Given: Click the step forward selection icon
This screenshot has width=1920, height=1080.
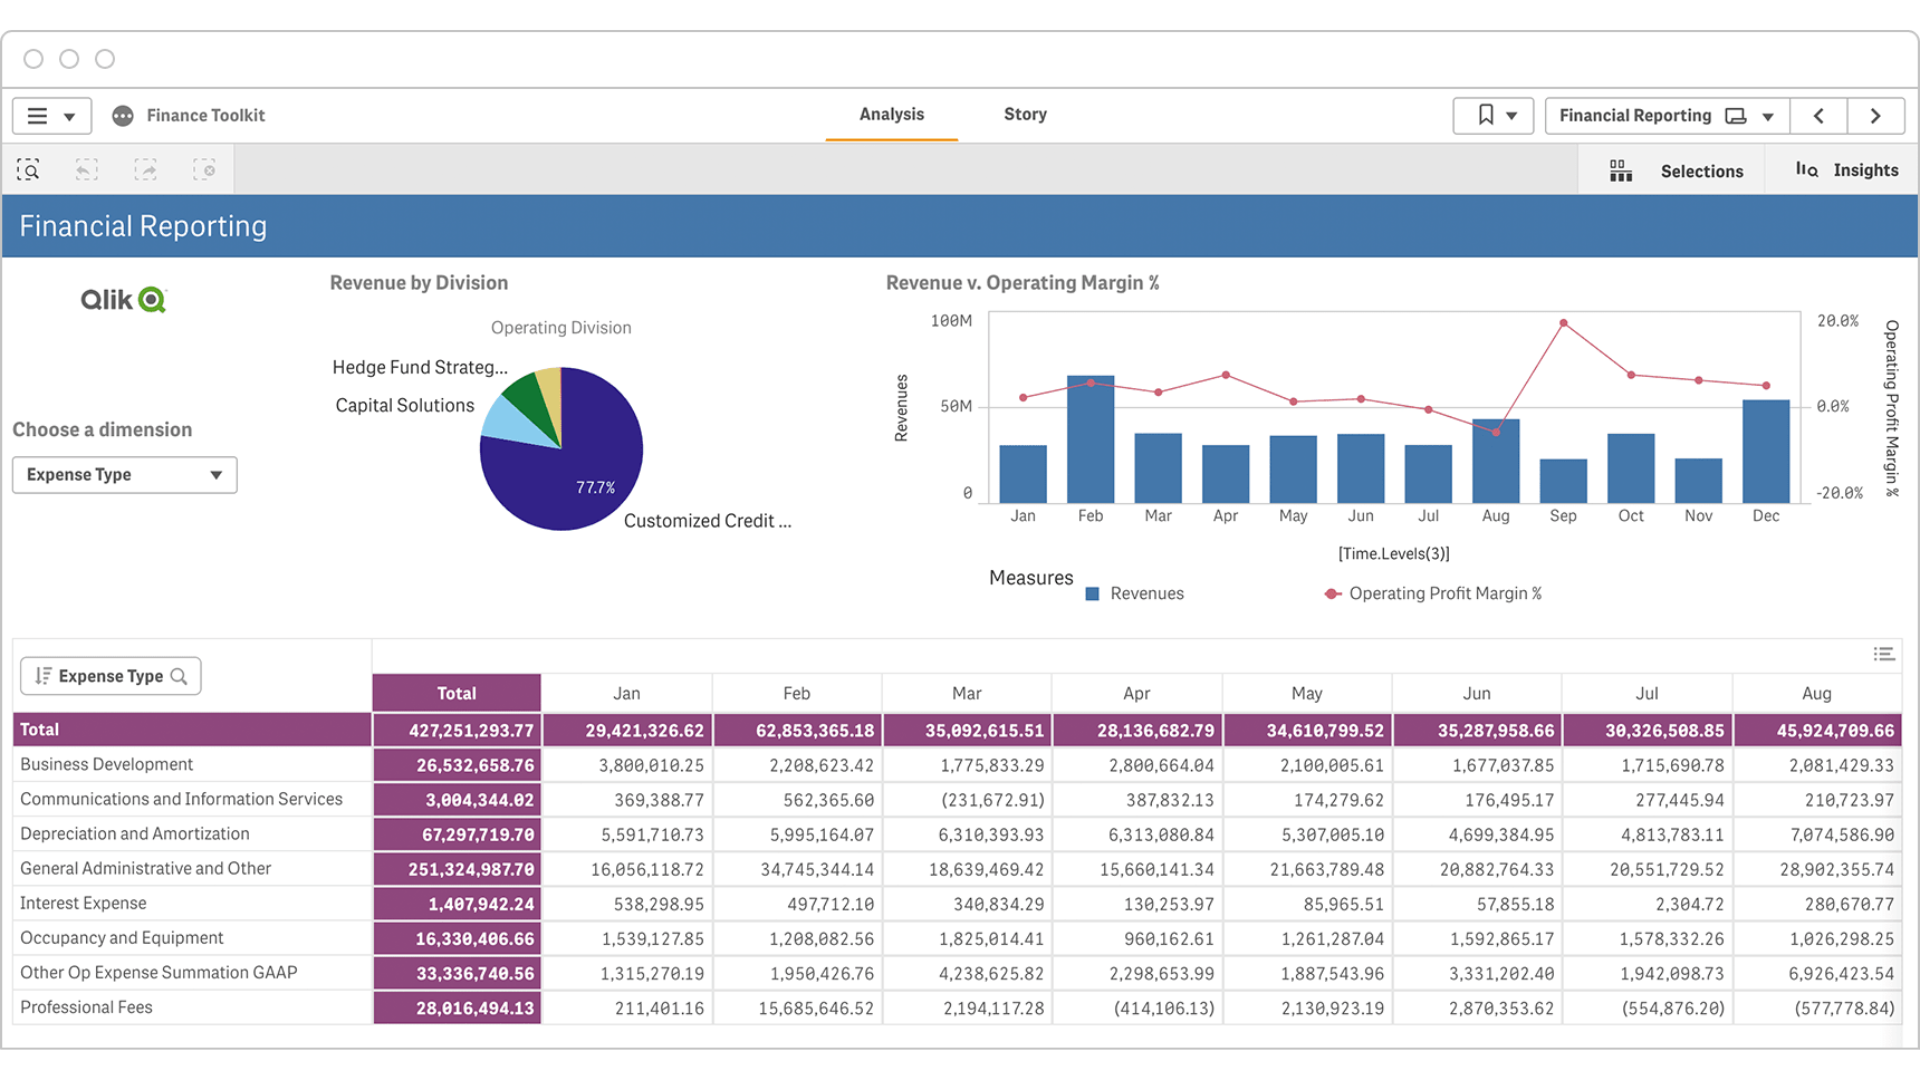Looking at the screenshot, I should [x=146, y=169].
